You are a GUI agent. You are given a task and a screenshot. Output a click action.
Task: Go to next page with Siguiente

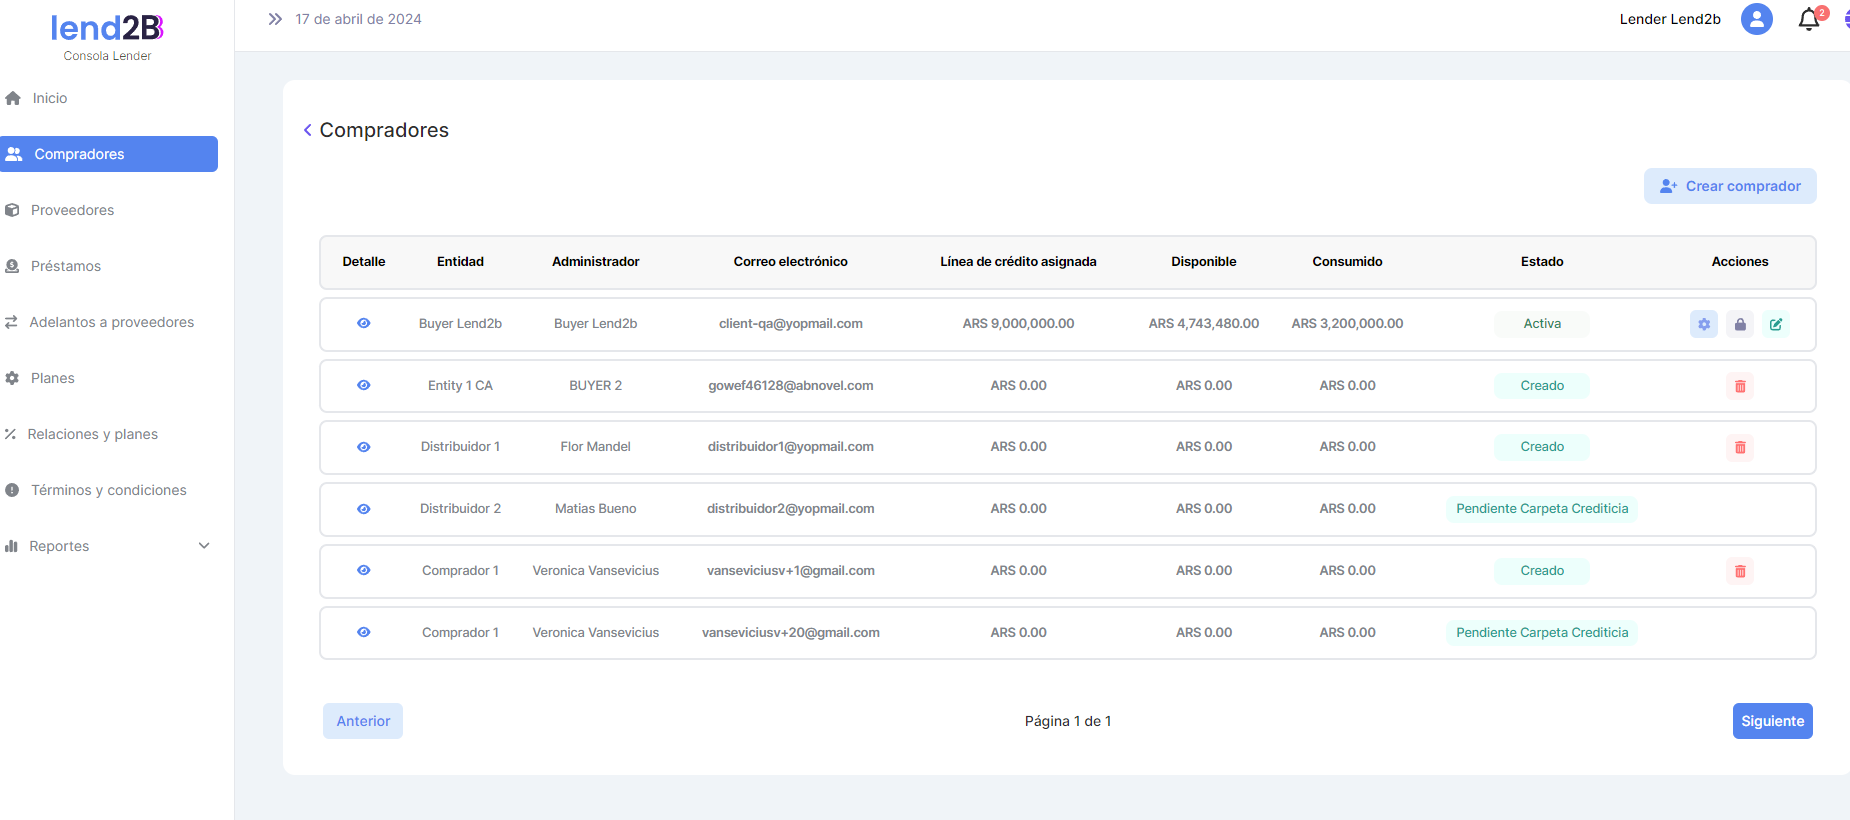[x=1772, y=721]
